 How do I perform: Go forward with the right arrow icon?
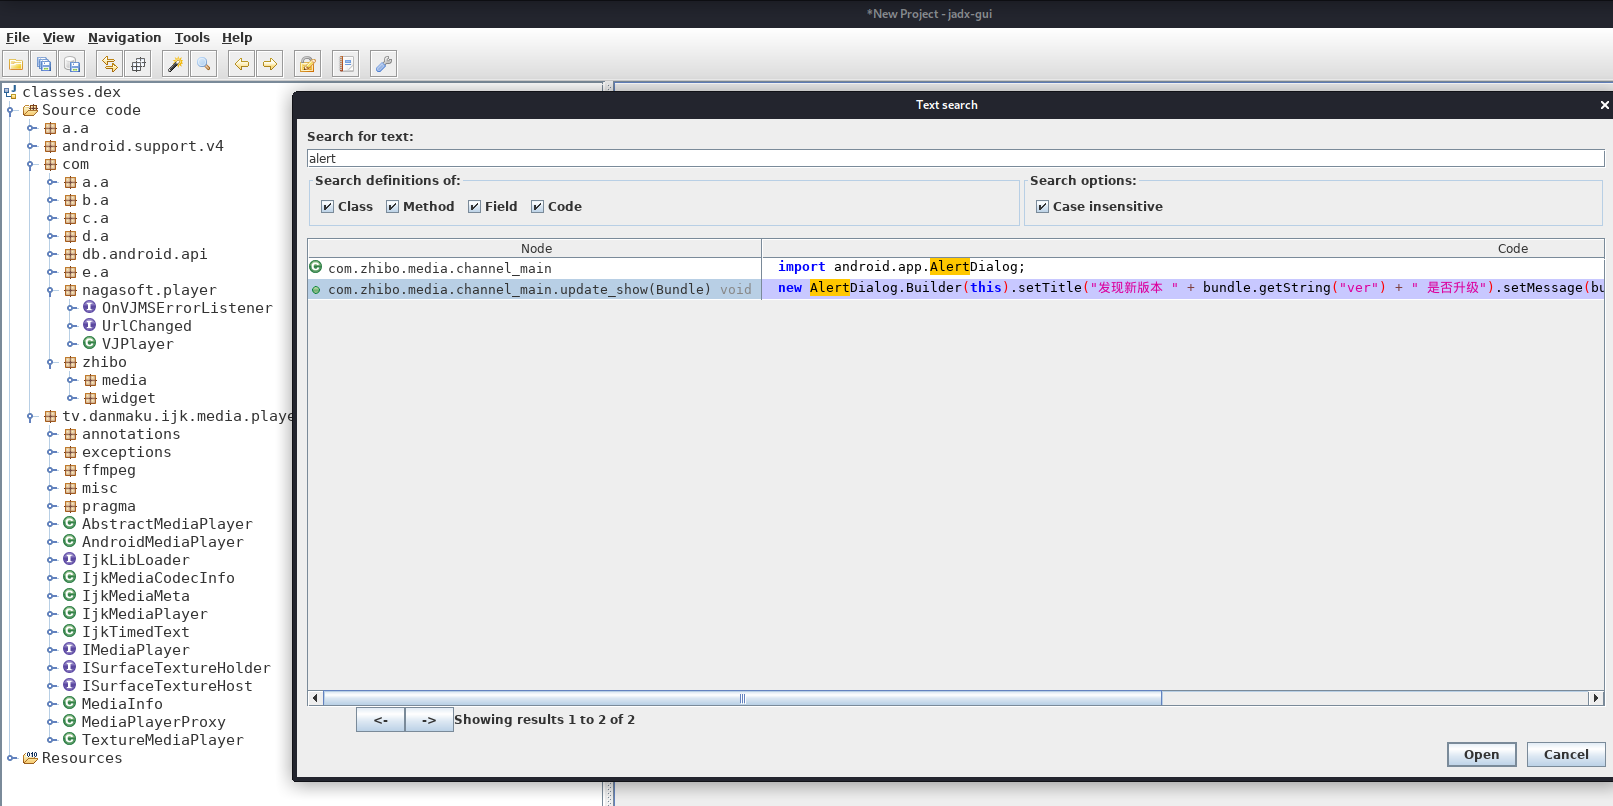point(270,64)
